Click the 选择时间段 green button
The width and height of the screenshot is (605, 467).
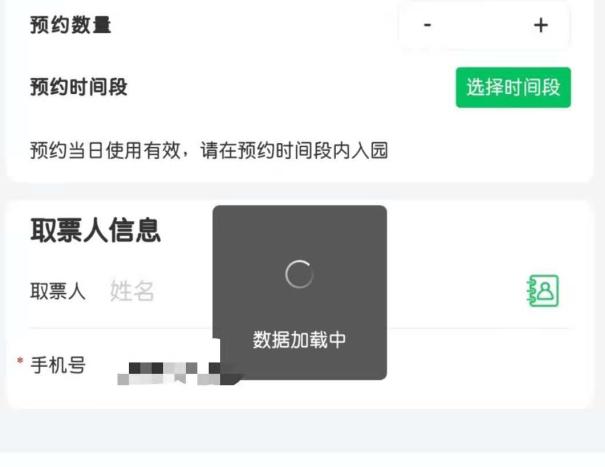click(513, 87)
